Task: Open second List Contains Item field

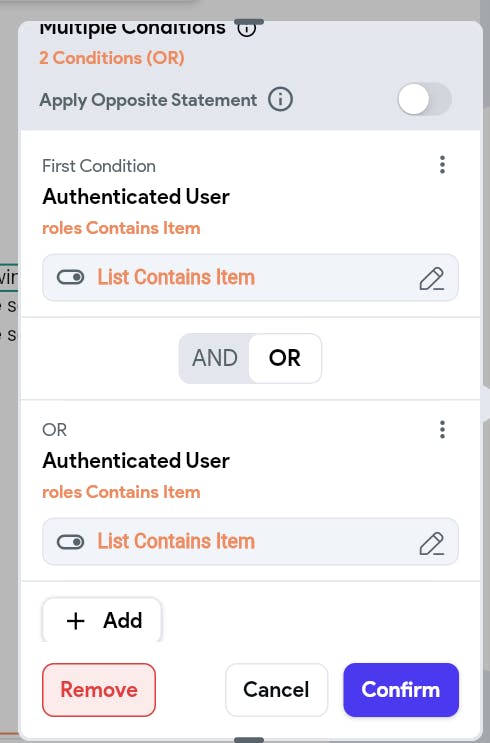Action: pyautogui.click(x=250, y=542)
